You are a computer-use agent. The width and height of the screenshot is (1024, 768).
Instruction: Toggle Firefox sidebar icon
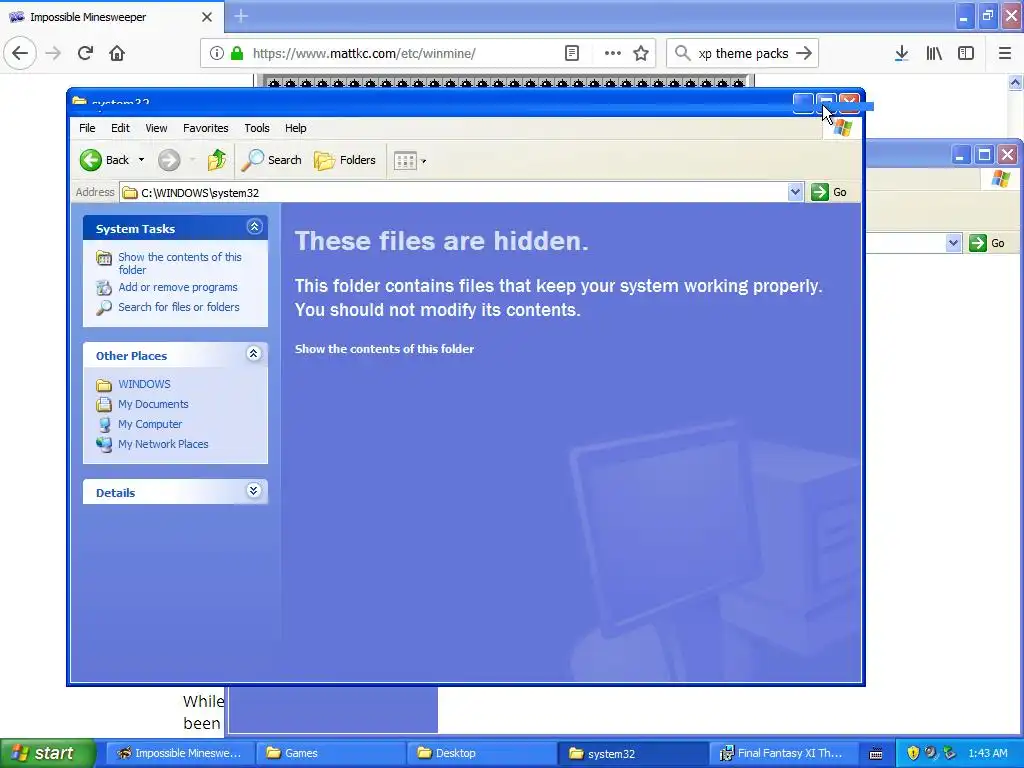pos(966,53)
